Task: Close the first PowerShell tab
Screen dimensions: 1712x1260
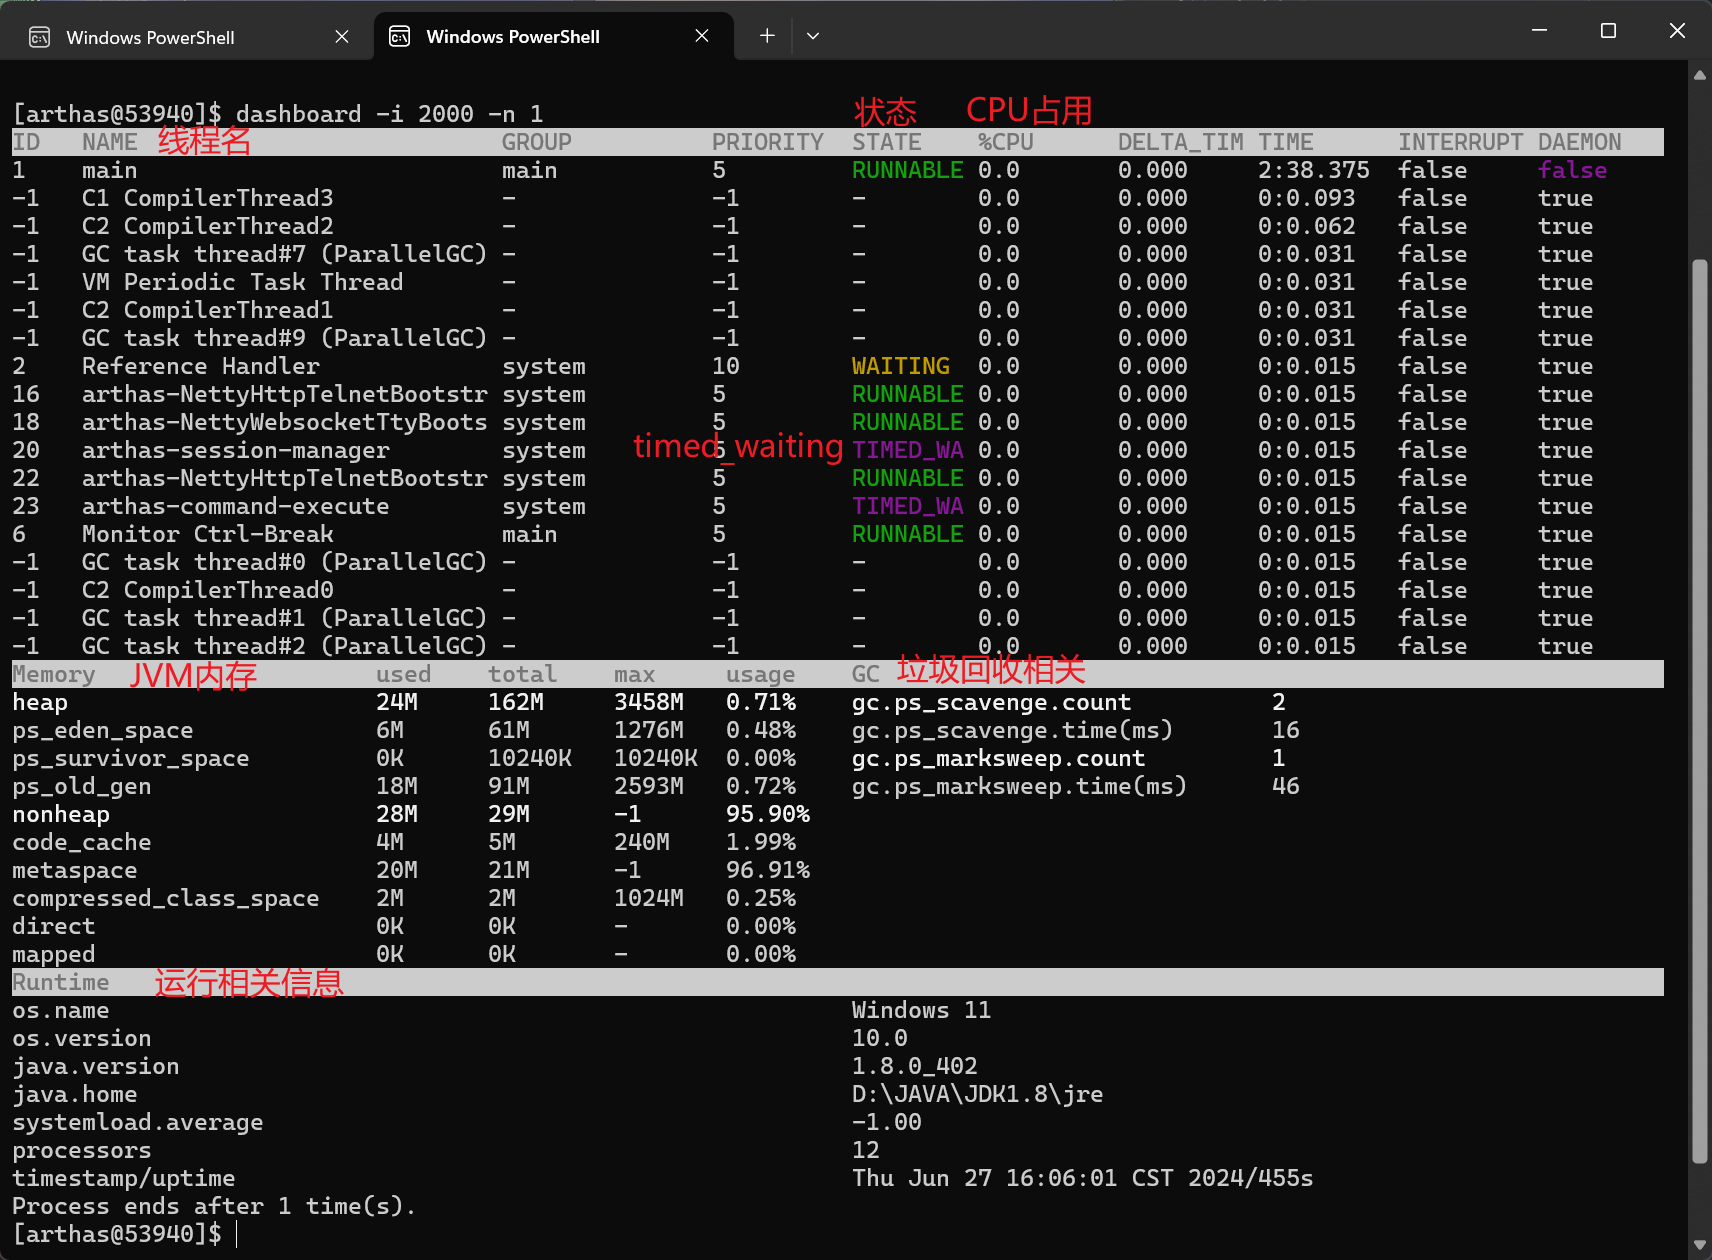Action: coord(342,37)
